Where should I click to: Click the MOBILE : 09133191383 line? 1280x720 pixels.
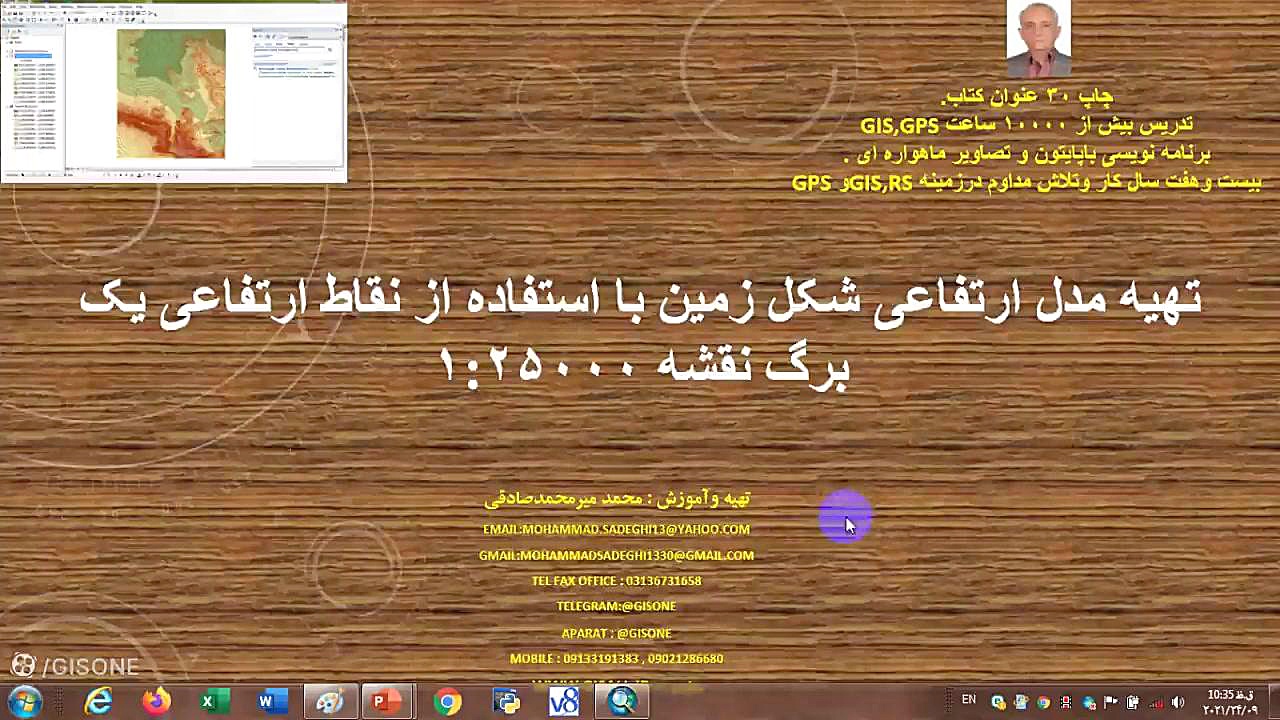[616, 659]
